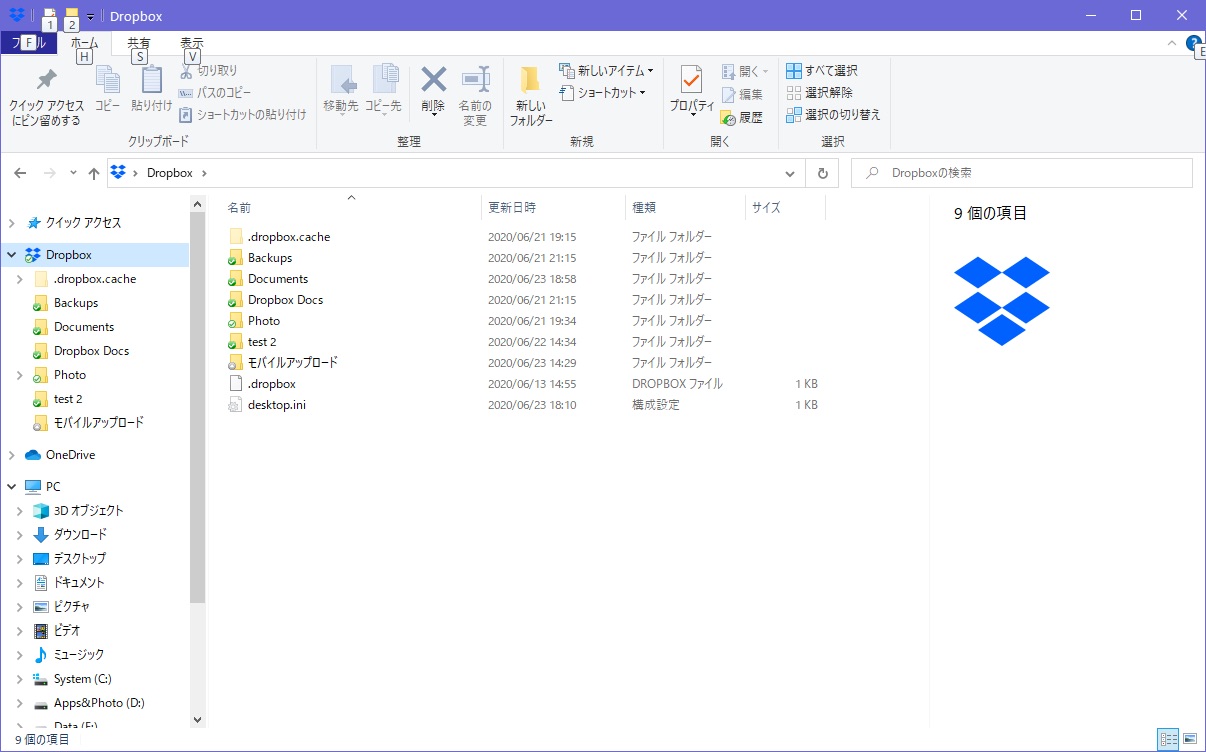Click ショートカットの貼り付け command
1206x752 pixels.
(x=243, y=115)
